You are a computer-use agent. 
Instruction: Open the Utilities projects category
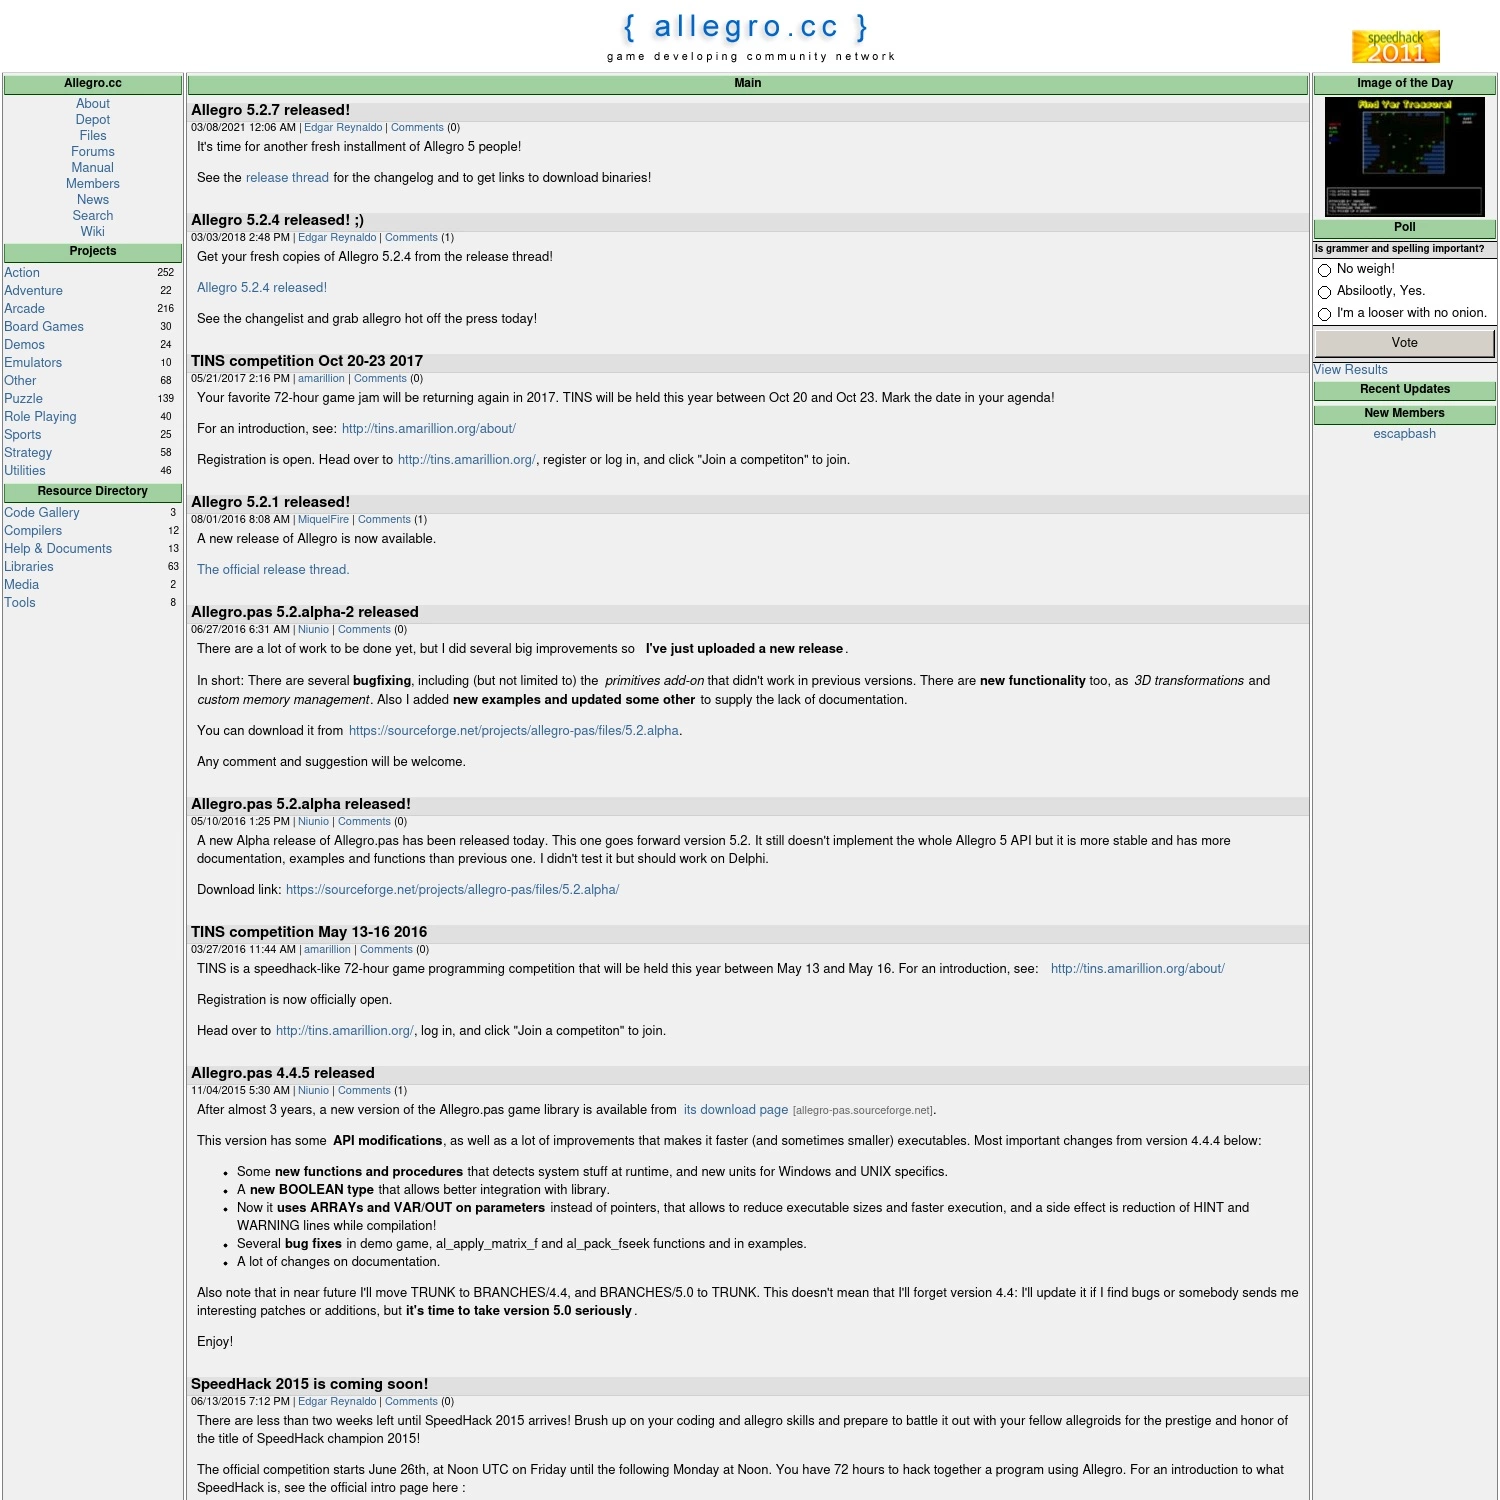click(x=25, y=471)
